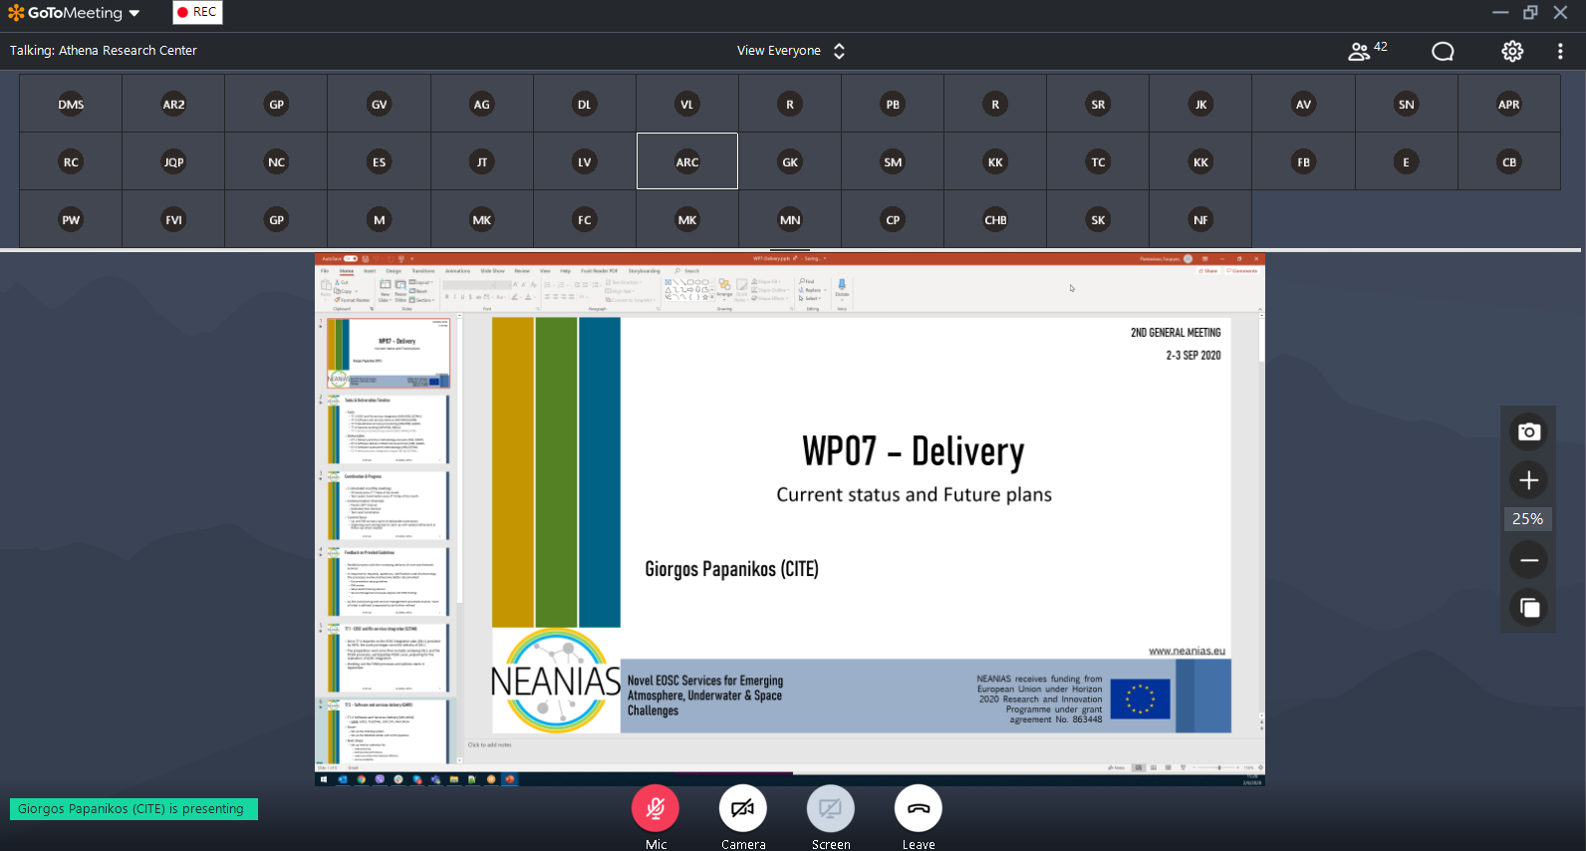The image size is (1586, 851).
Task: Select the NC participant tile
Action: (x=277, y=162)
